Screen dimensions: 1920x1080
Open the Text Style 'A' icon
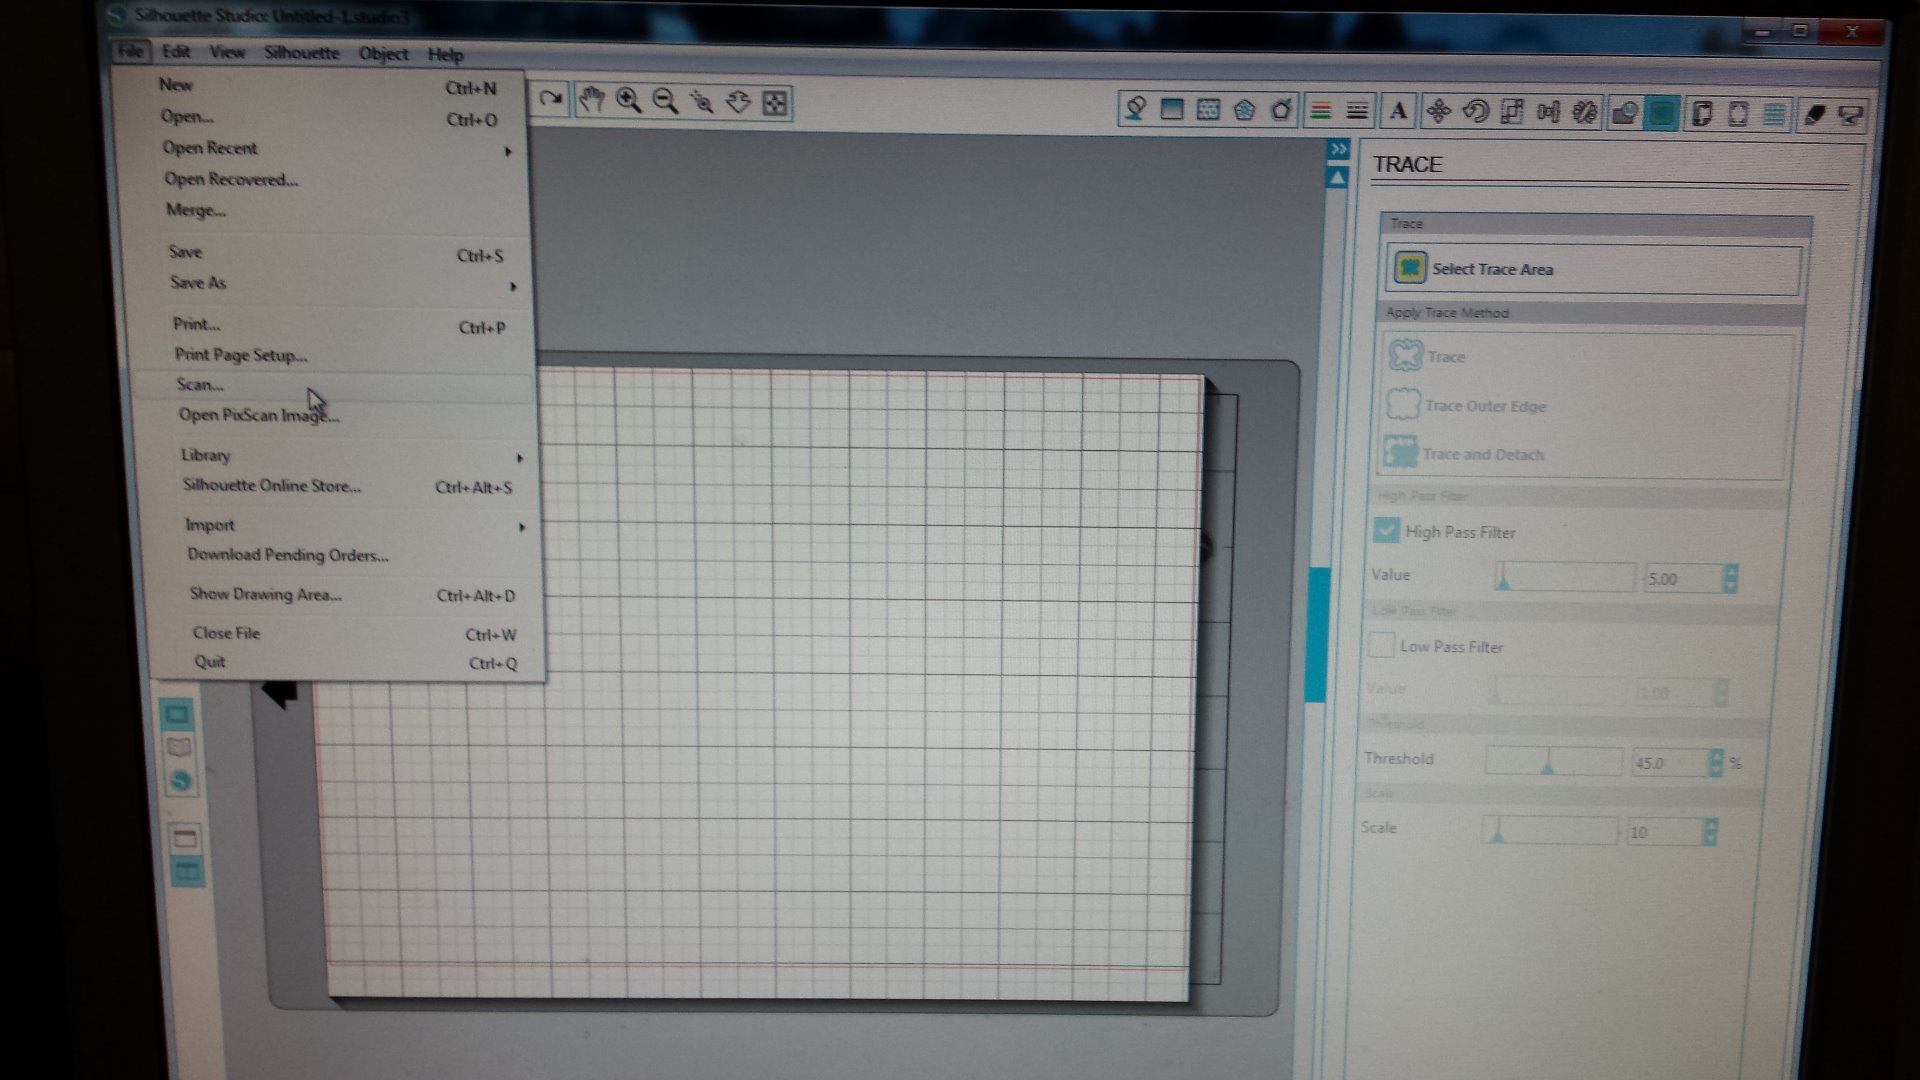[x=1398, y=111]
